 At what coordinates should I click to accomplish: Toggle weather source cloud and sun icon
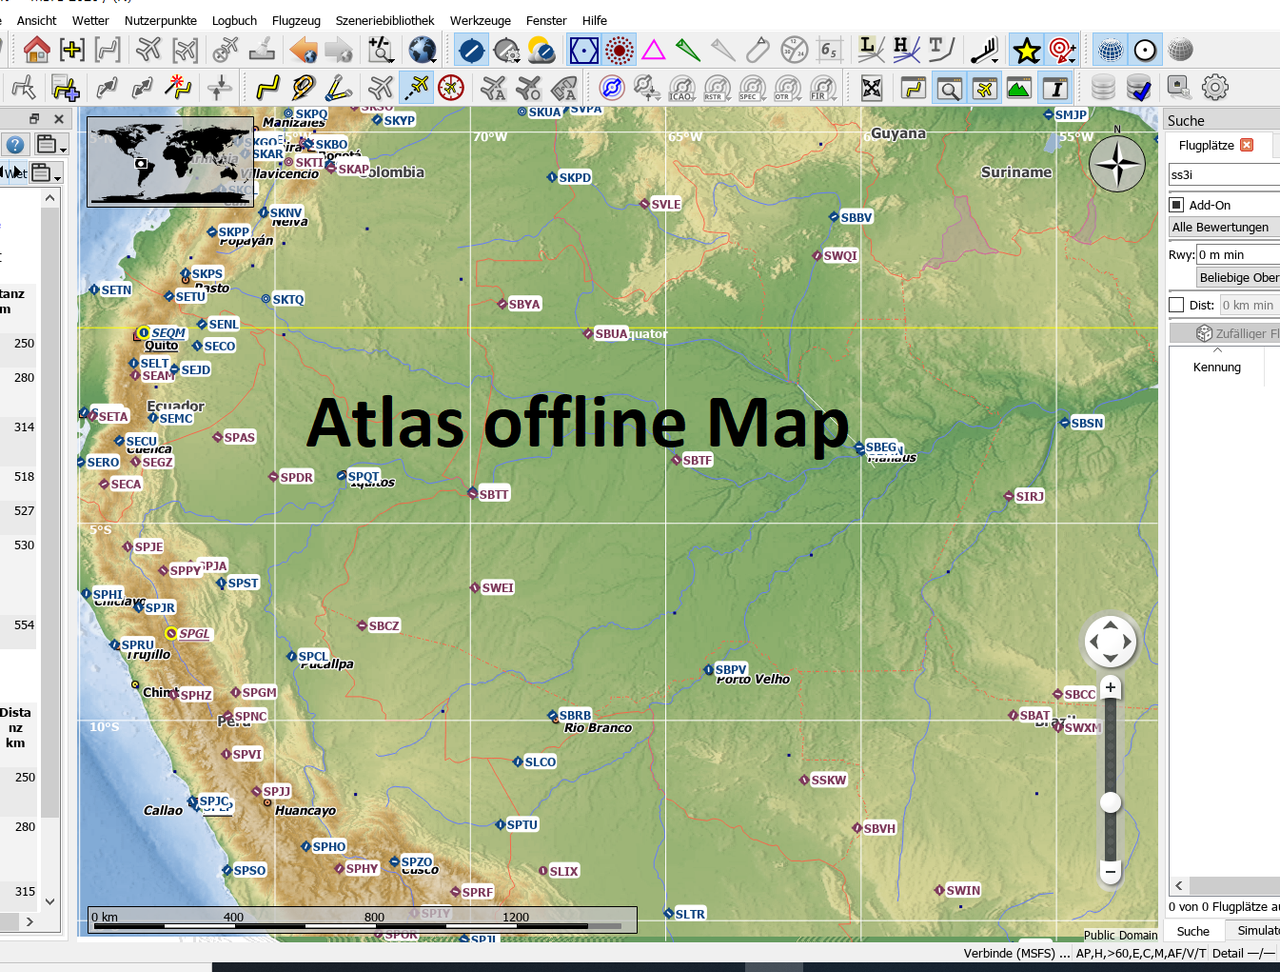541,49
